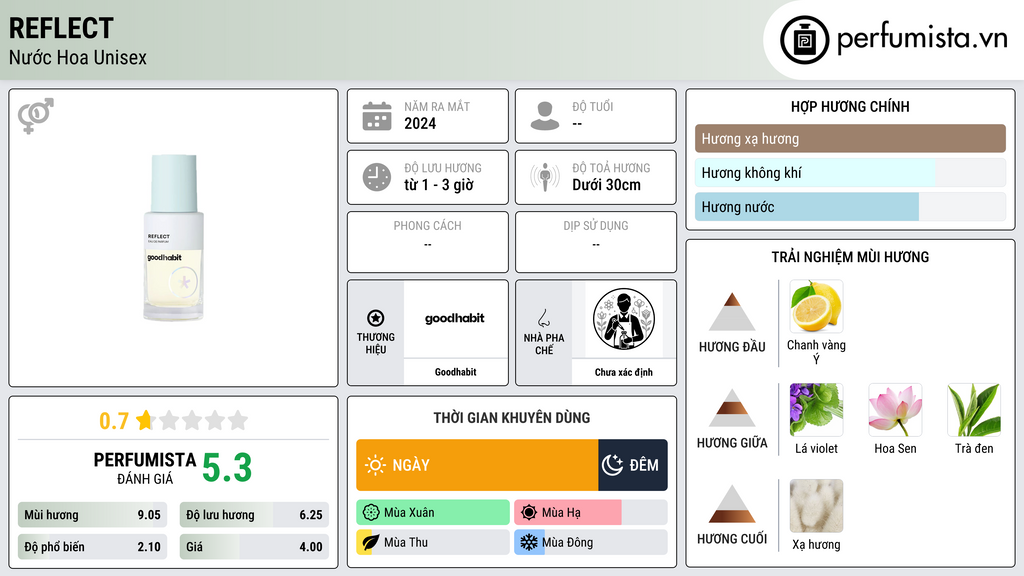1024x576 pixels.
Task: Click the từ 1 - 3 giờ value
Action: coord(439,185)
